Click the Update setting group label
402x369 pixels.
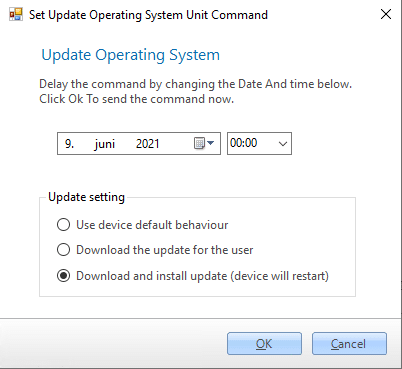86,197
